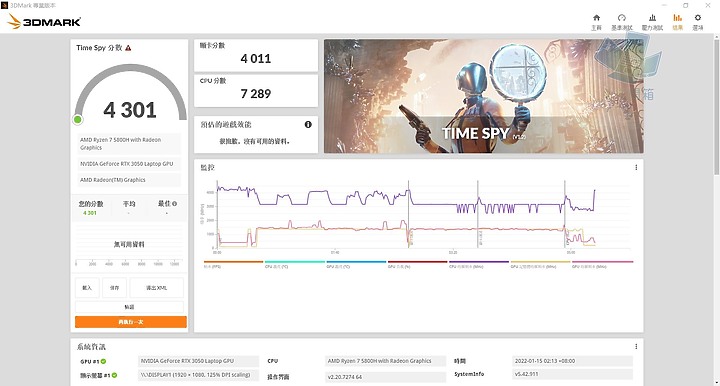This screenshot has width=720, height=386.
Task: Toggle the FPS legend line in the chart
Action: [x=233, y=264]
